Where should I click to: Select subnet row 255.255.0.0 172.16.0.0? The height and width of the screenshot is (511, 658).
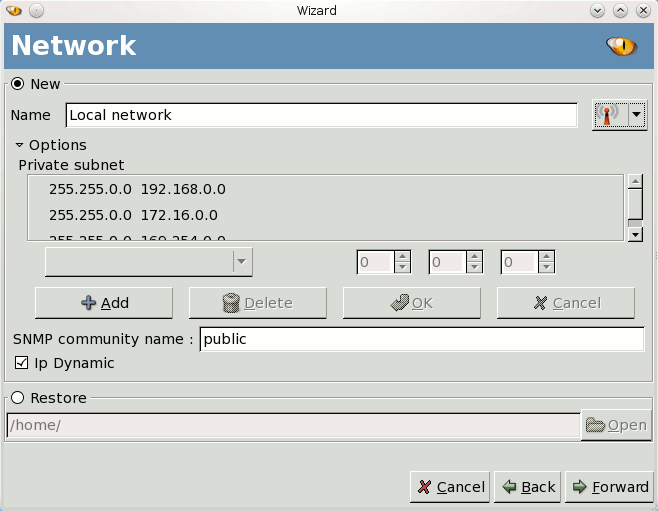[325, 215]
